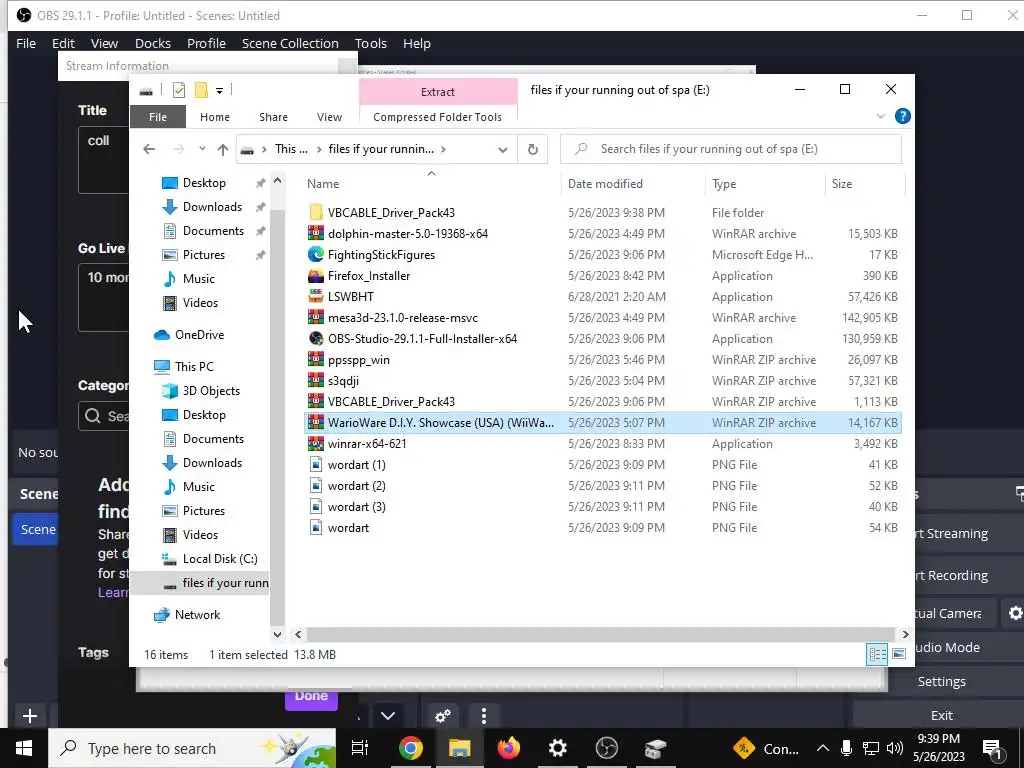Refresh the Explorer folder view
This screenshot has width=1024, height=768.
(x=532, y=150)
